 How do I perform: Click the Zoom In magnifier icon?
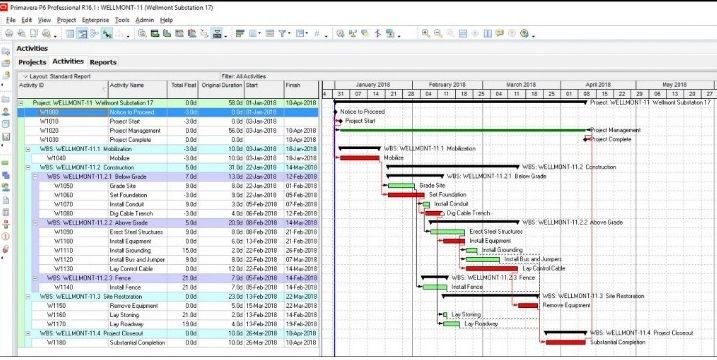pos(426,33)
